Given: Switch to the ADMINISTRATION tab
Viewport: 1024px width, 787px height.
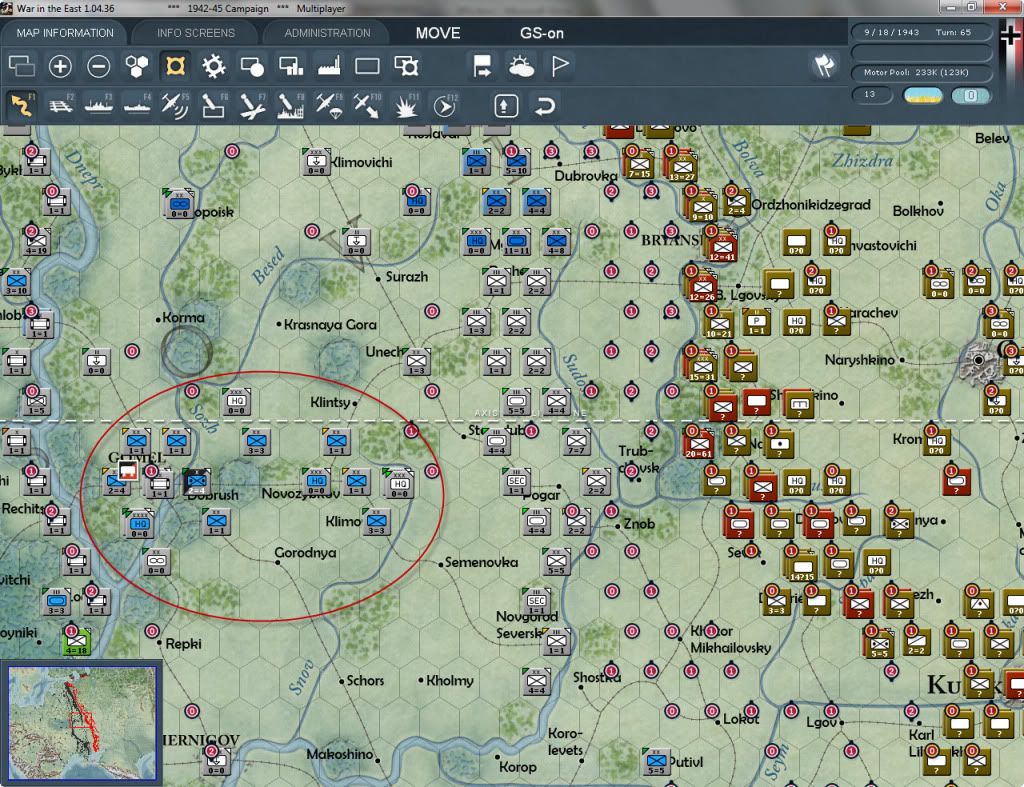Looking at the screenshot, I should 327,33.
